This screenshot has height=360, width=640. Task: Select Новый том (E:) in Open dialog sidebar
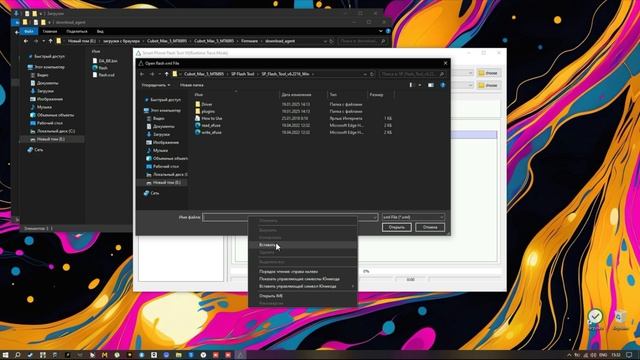coord(163,182)
